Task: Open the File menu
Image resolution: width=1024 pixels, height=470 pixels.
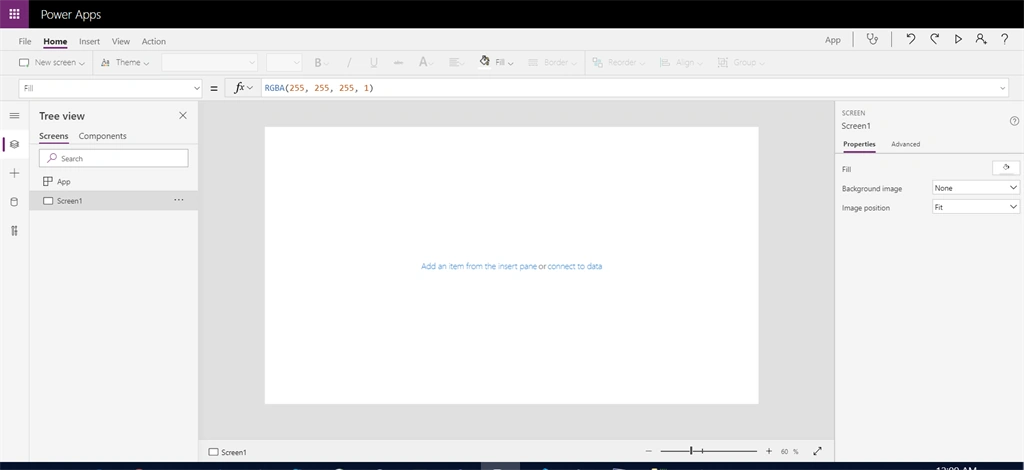Action: pos(25,41)
